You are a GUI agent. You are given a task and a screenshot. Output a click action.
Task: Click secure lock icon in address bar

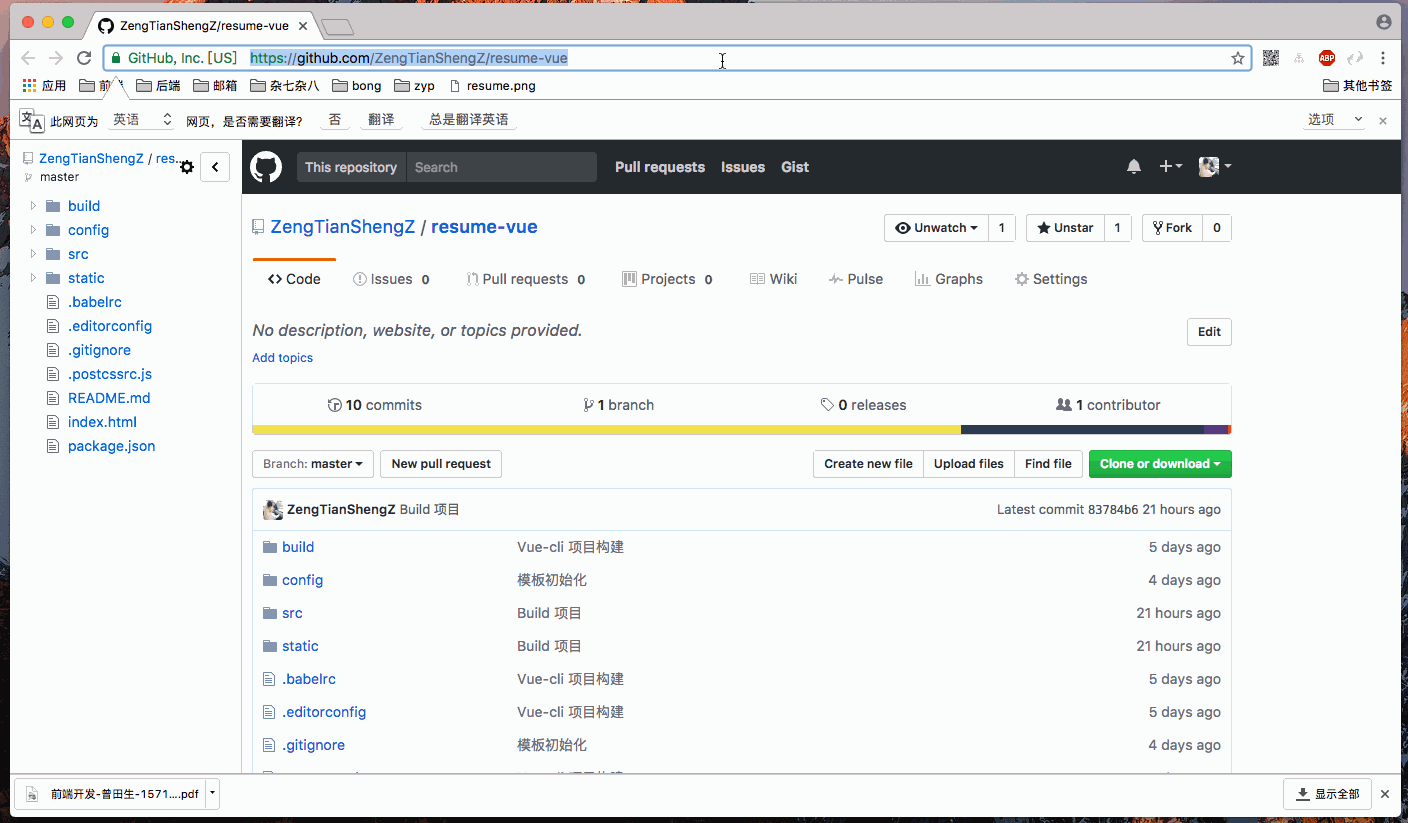pyautogui.click(x=116, y=58)
